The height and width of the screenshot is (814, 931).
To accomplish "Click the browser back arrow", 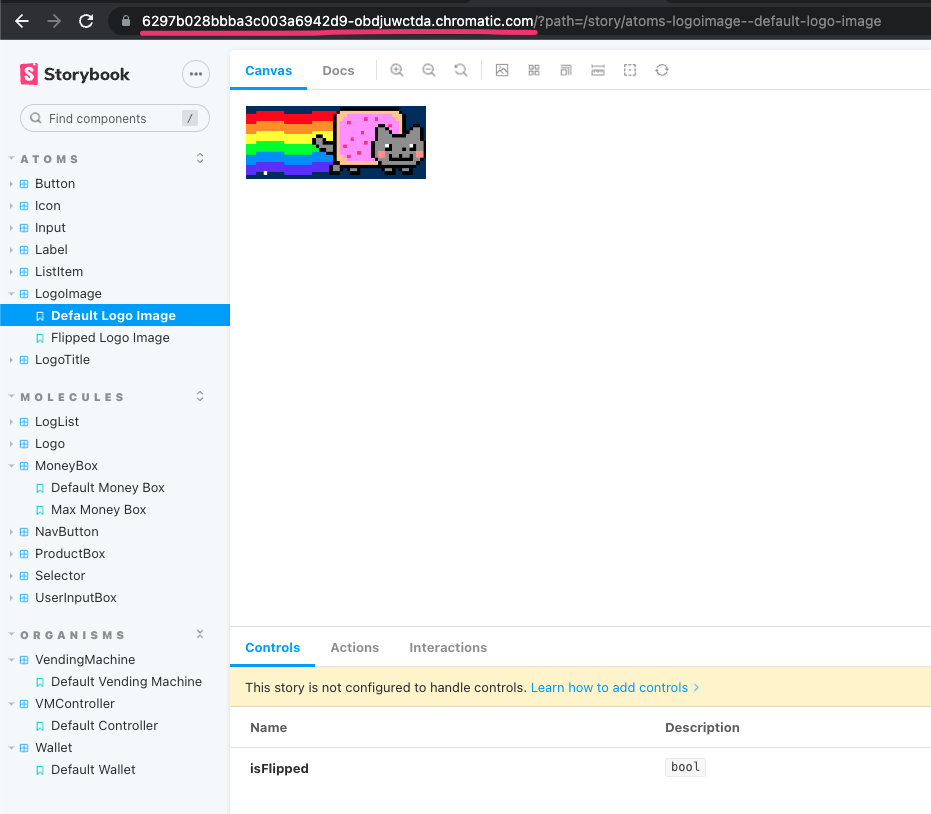I will (x=22, y=21).
